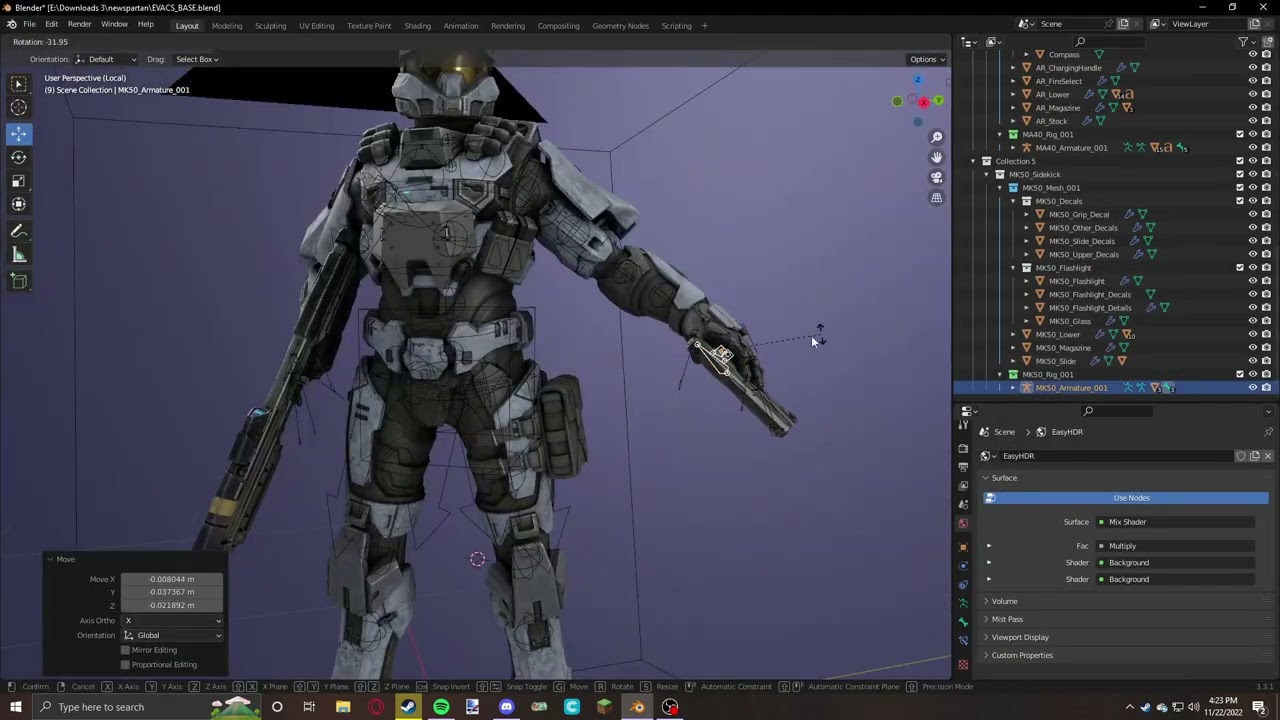Open the Orientation Default dropdown

[106, 59]
